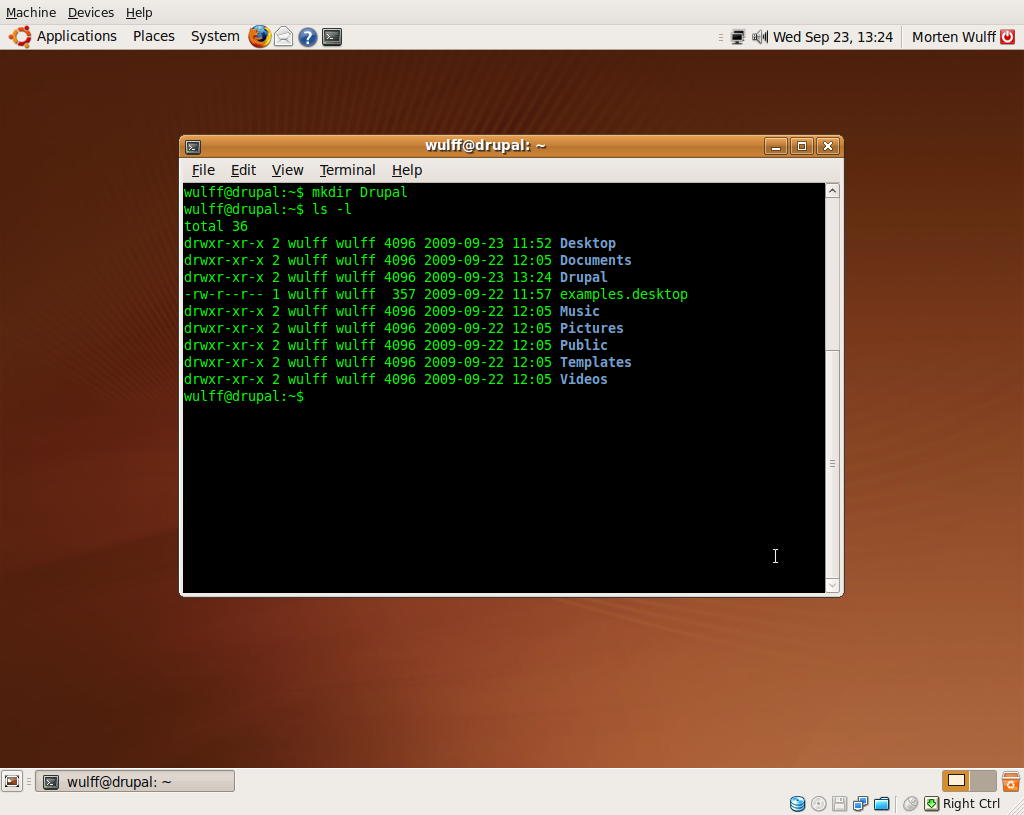Open the terminal window's Help menu
The height and width of the screenshot is (815, 1024).
407,170
